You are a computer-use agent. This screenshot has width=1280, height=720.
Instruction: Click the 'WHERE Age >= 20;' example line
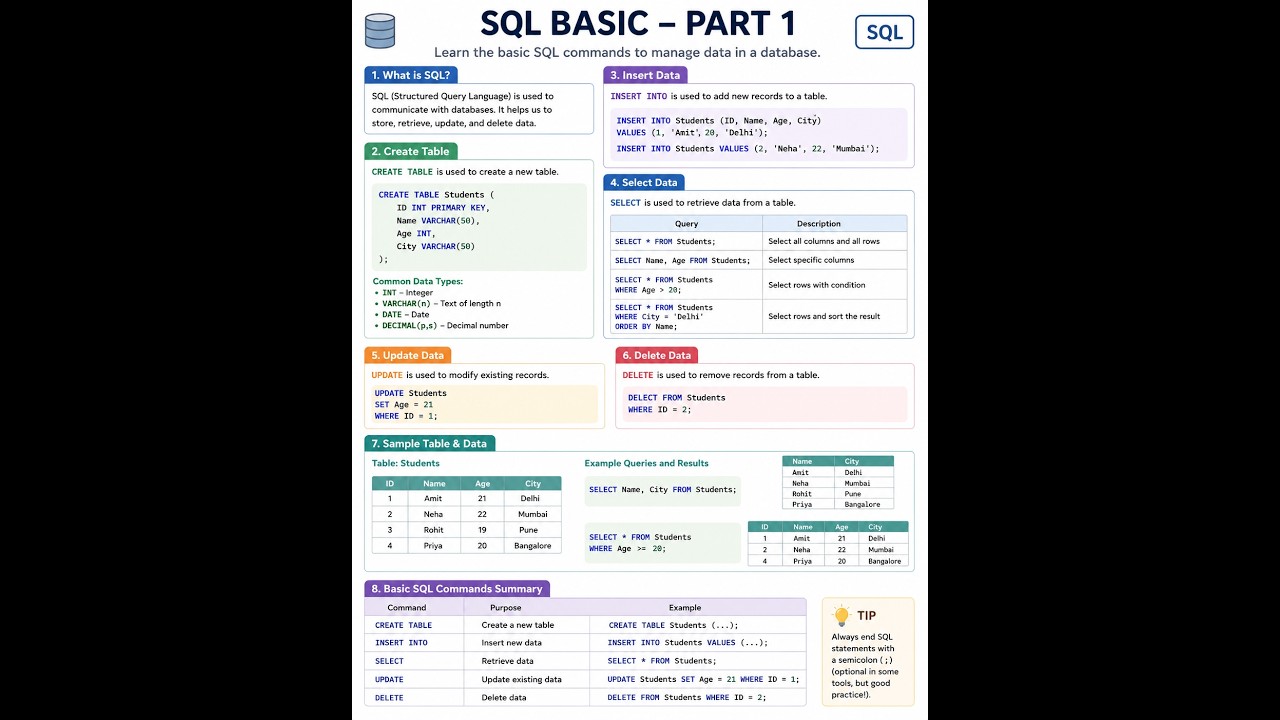(x=627, y=548)
